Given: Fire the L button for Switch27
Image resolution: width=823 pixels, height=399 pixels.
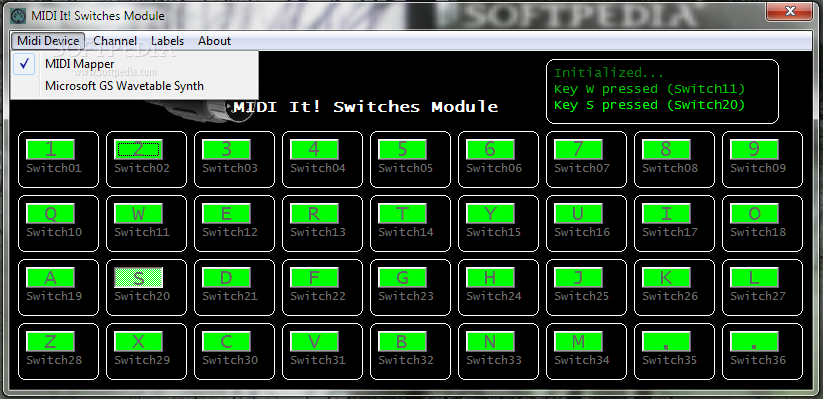Looking at the screenshot, I should tap(754, 278).
